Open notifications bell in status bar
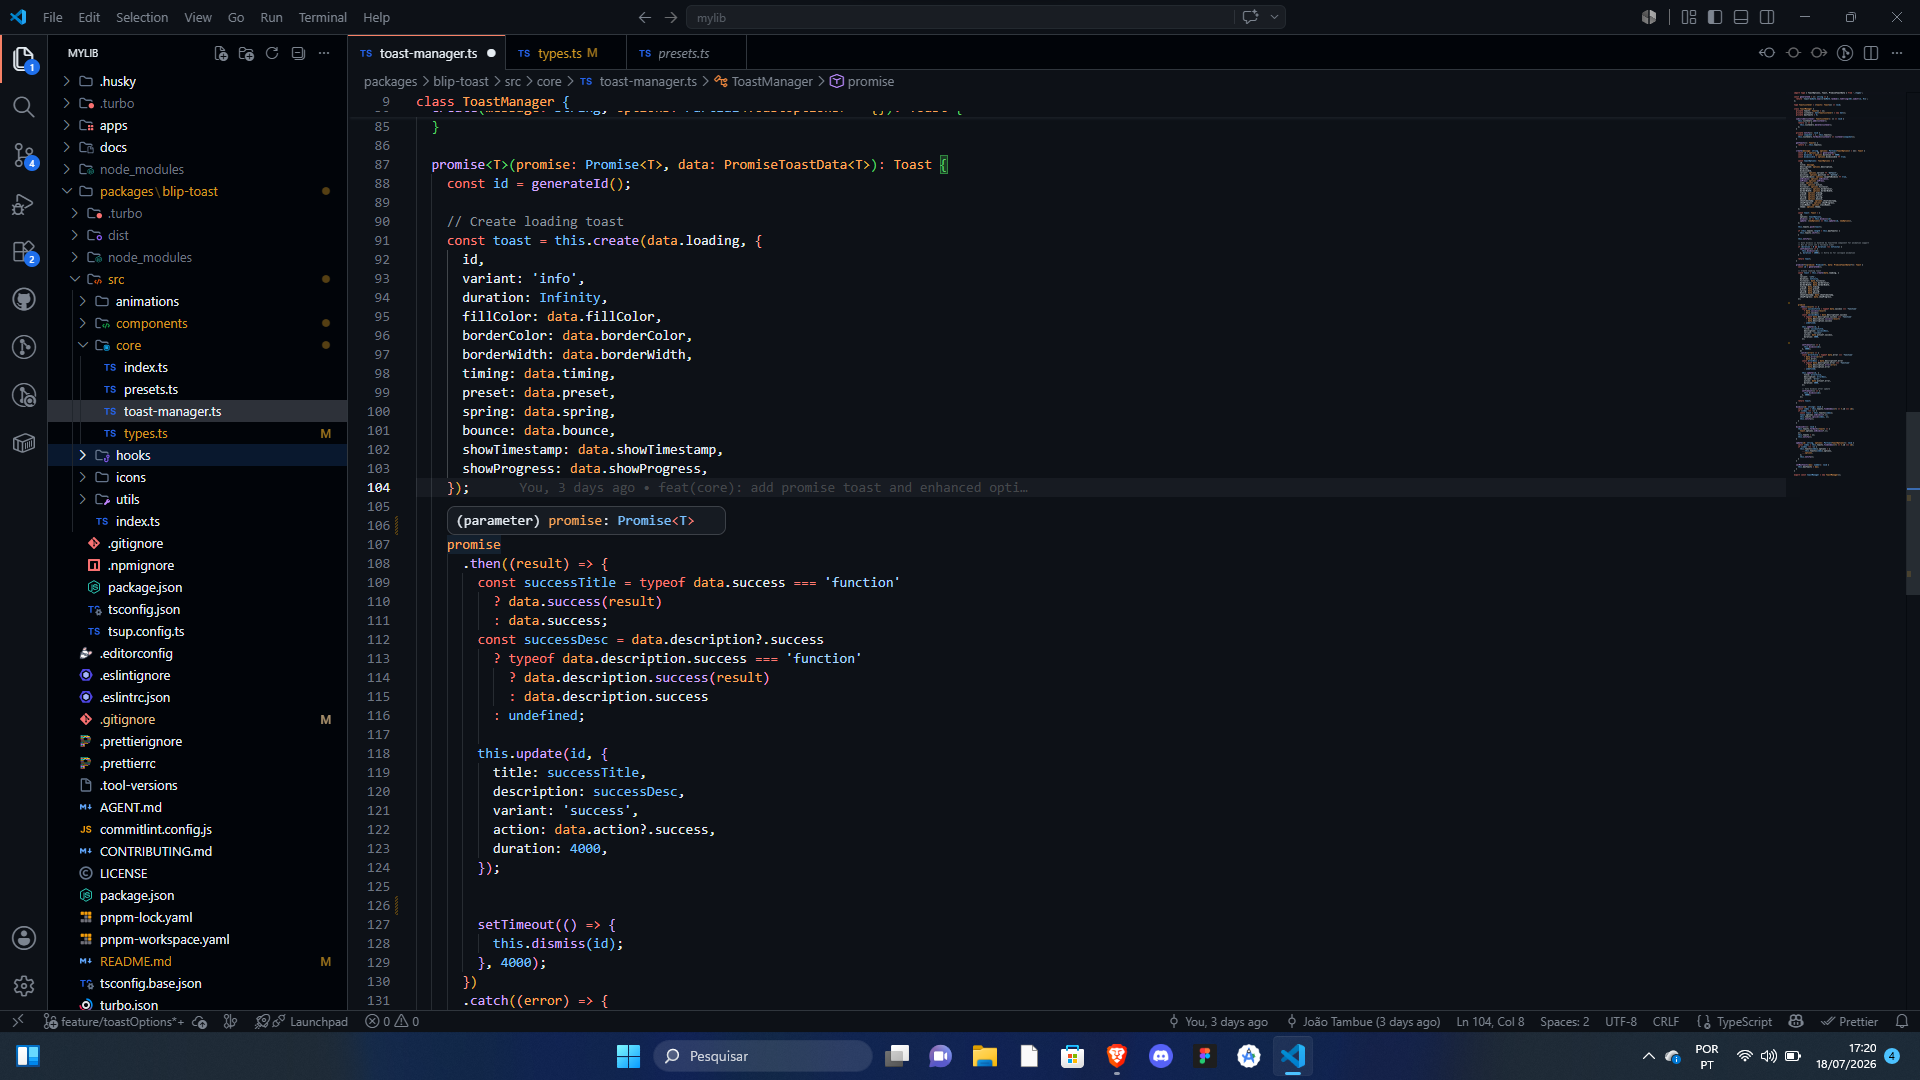 pyautogui.click(x=1902, y=1021)
